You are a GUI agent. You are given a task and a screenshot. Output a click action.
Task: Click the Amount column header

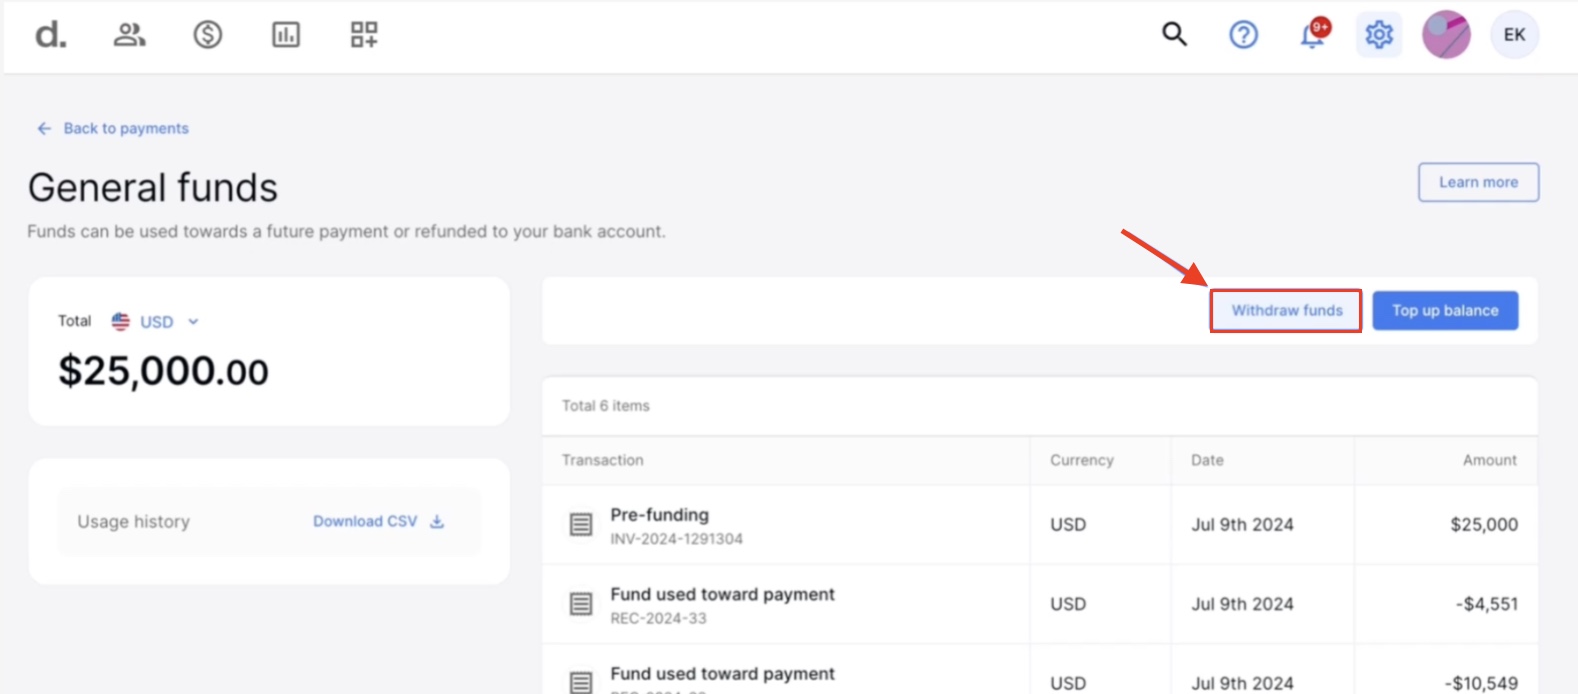pos(1489,460)
